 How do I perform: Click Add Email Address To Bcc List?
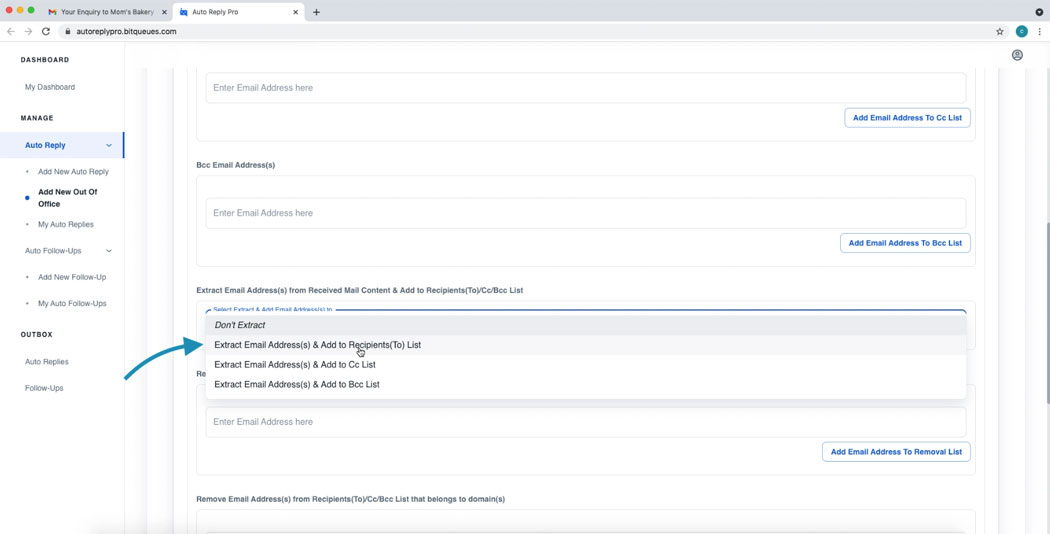(905, 243)
